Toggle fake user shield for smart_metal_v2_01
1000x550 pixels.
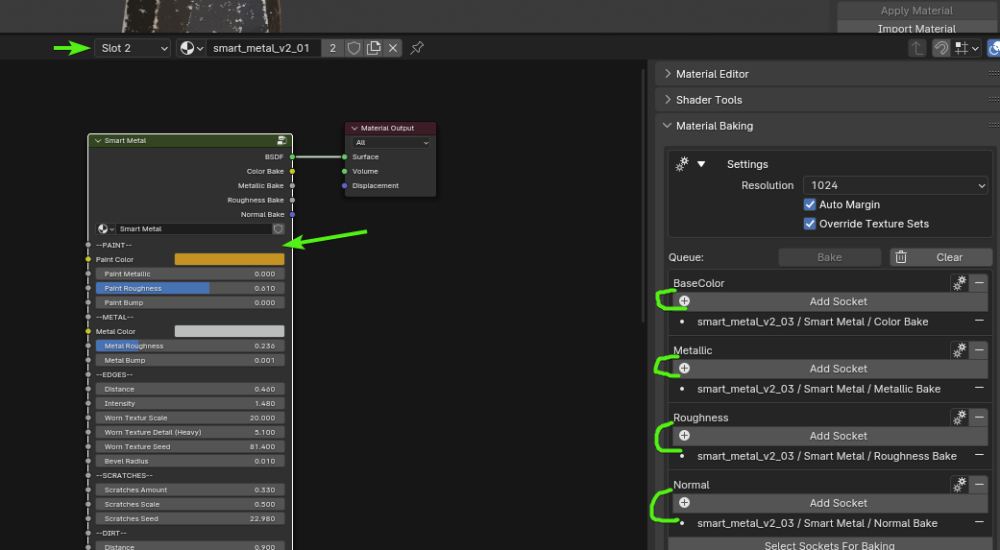354,48
